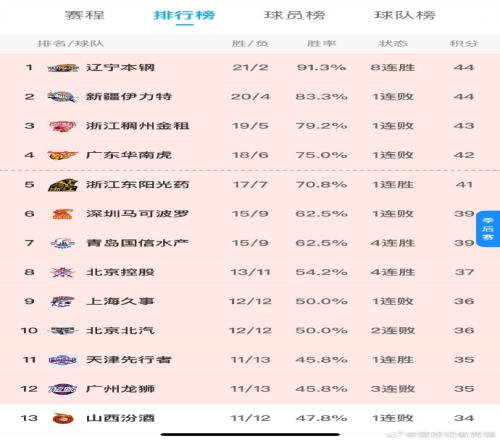Open the 北京北汽 team name
This screenshot has width=500, height=440.
pyautogui.click(x=120, y=331)
